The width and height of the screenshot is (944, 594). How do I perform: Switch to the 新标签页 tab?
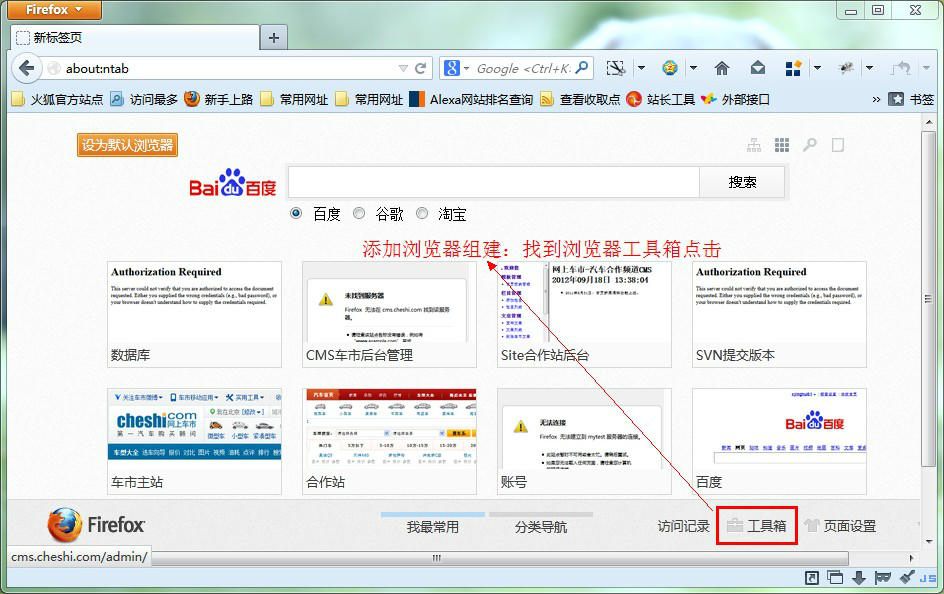(x=135, y=38)
